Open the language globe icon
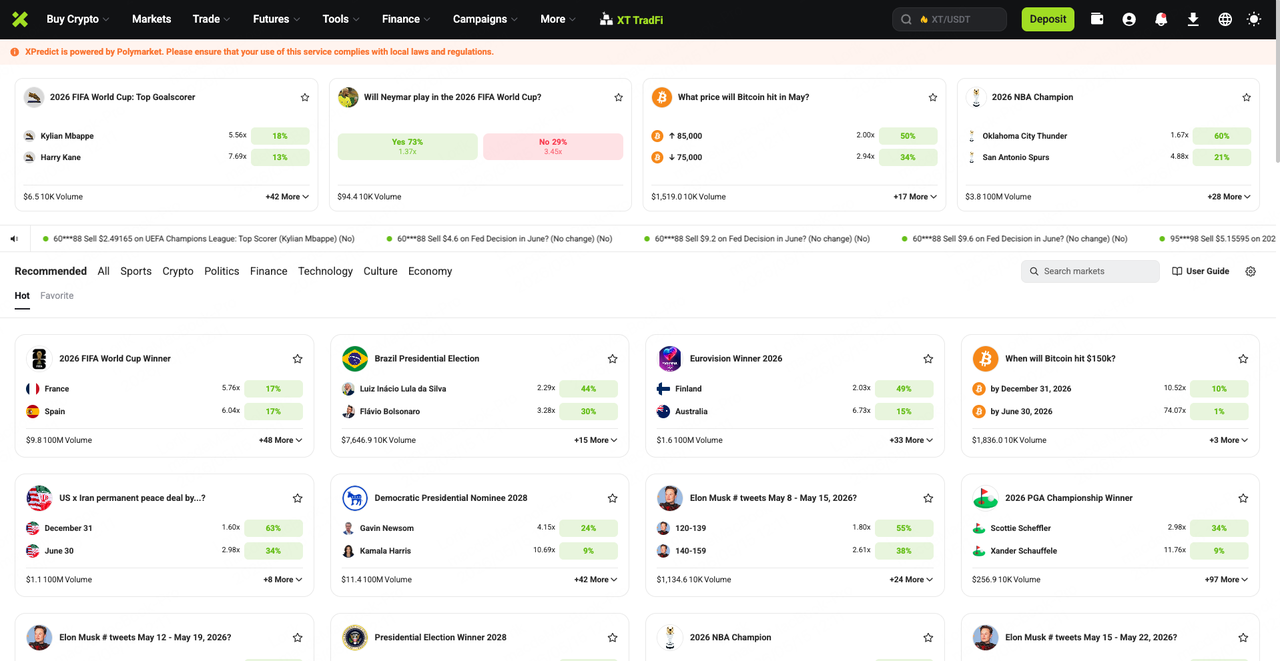 tap(1225, 19)
